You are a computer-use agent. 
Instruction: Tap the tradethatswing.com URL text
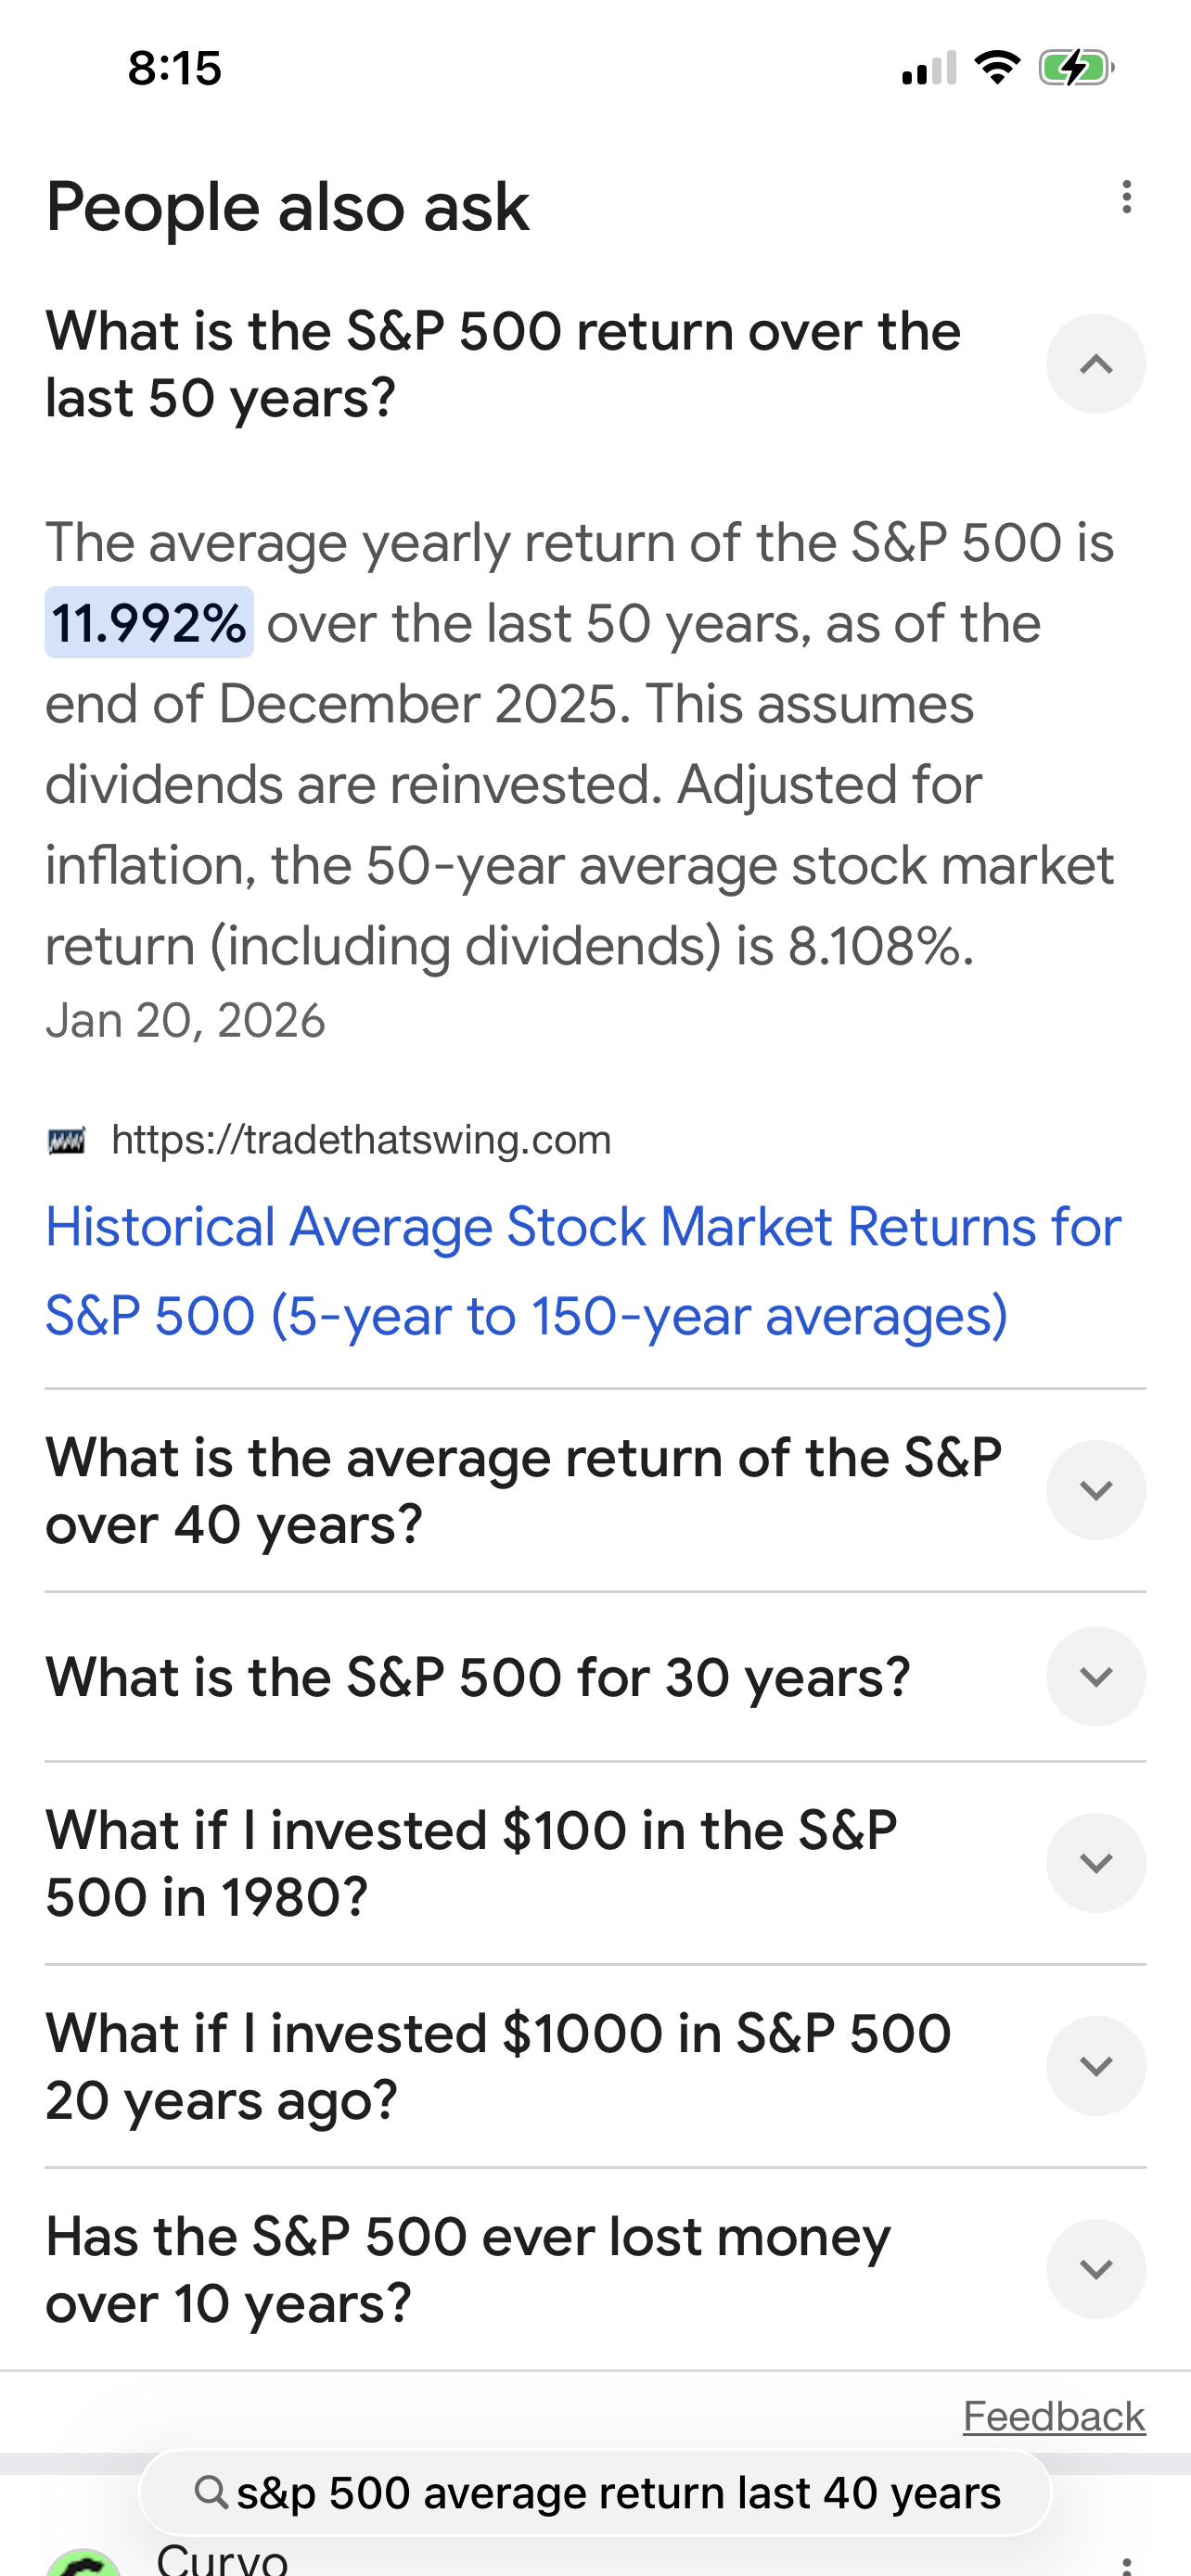360,1140
